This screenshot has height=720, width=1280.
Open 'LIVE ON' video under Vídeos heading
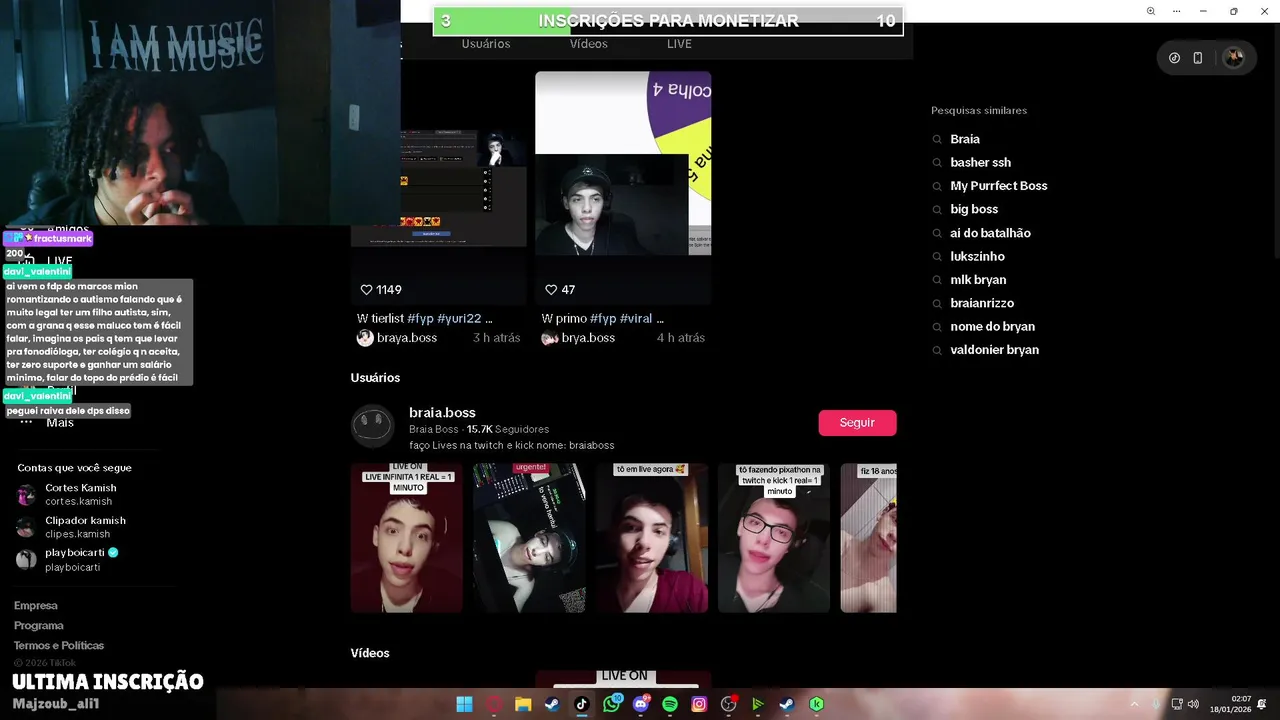pos(623,679)
